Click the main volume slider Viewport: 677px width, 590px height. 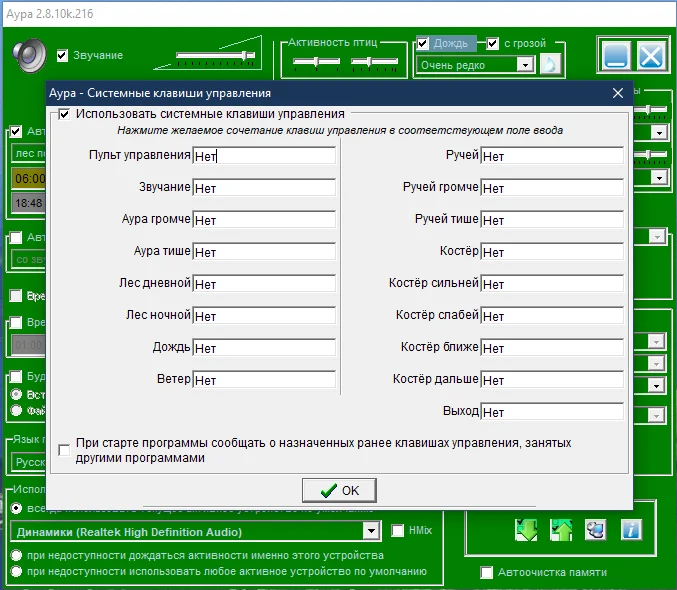[x=215, y=55]
